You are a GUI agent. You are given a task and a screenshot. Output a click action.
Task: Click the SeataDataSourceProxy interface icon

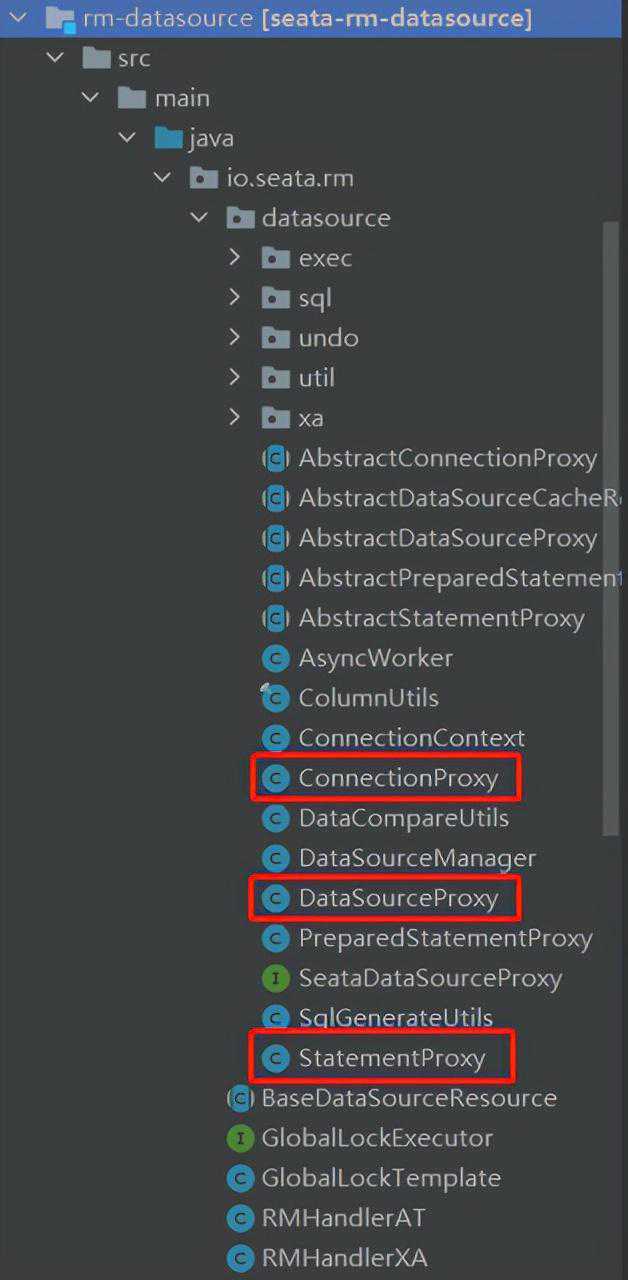click(x=275, y=978)
